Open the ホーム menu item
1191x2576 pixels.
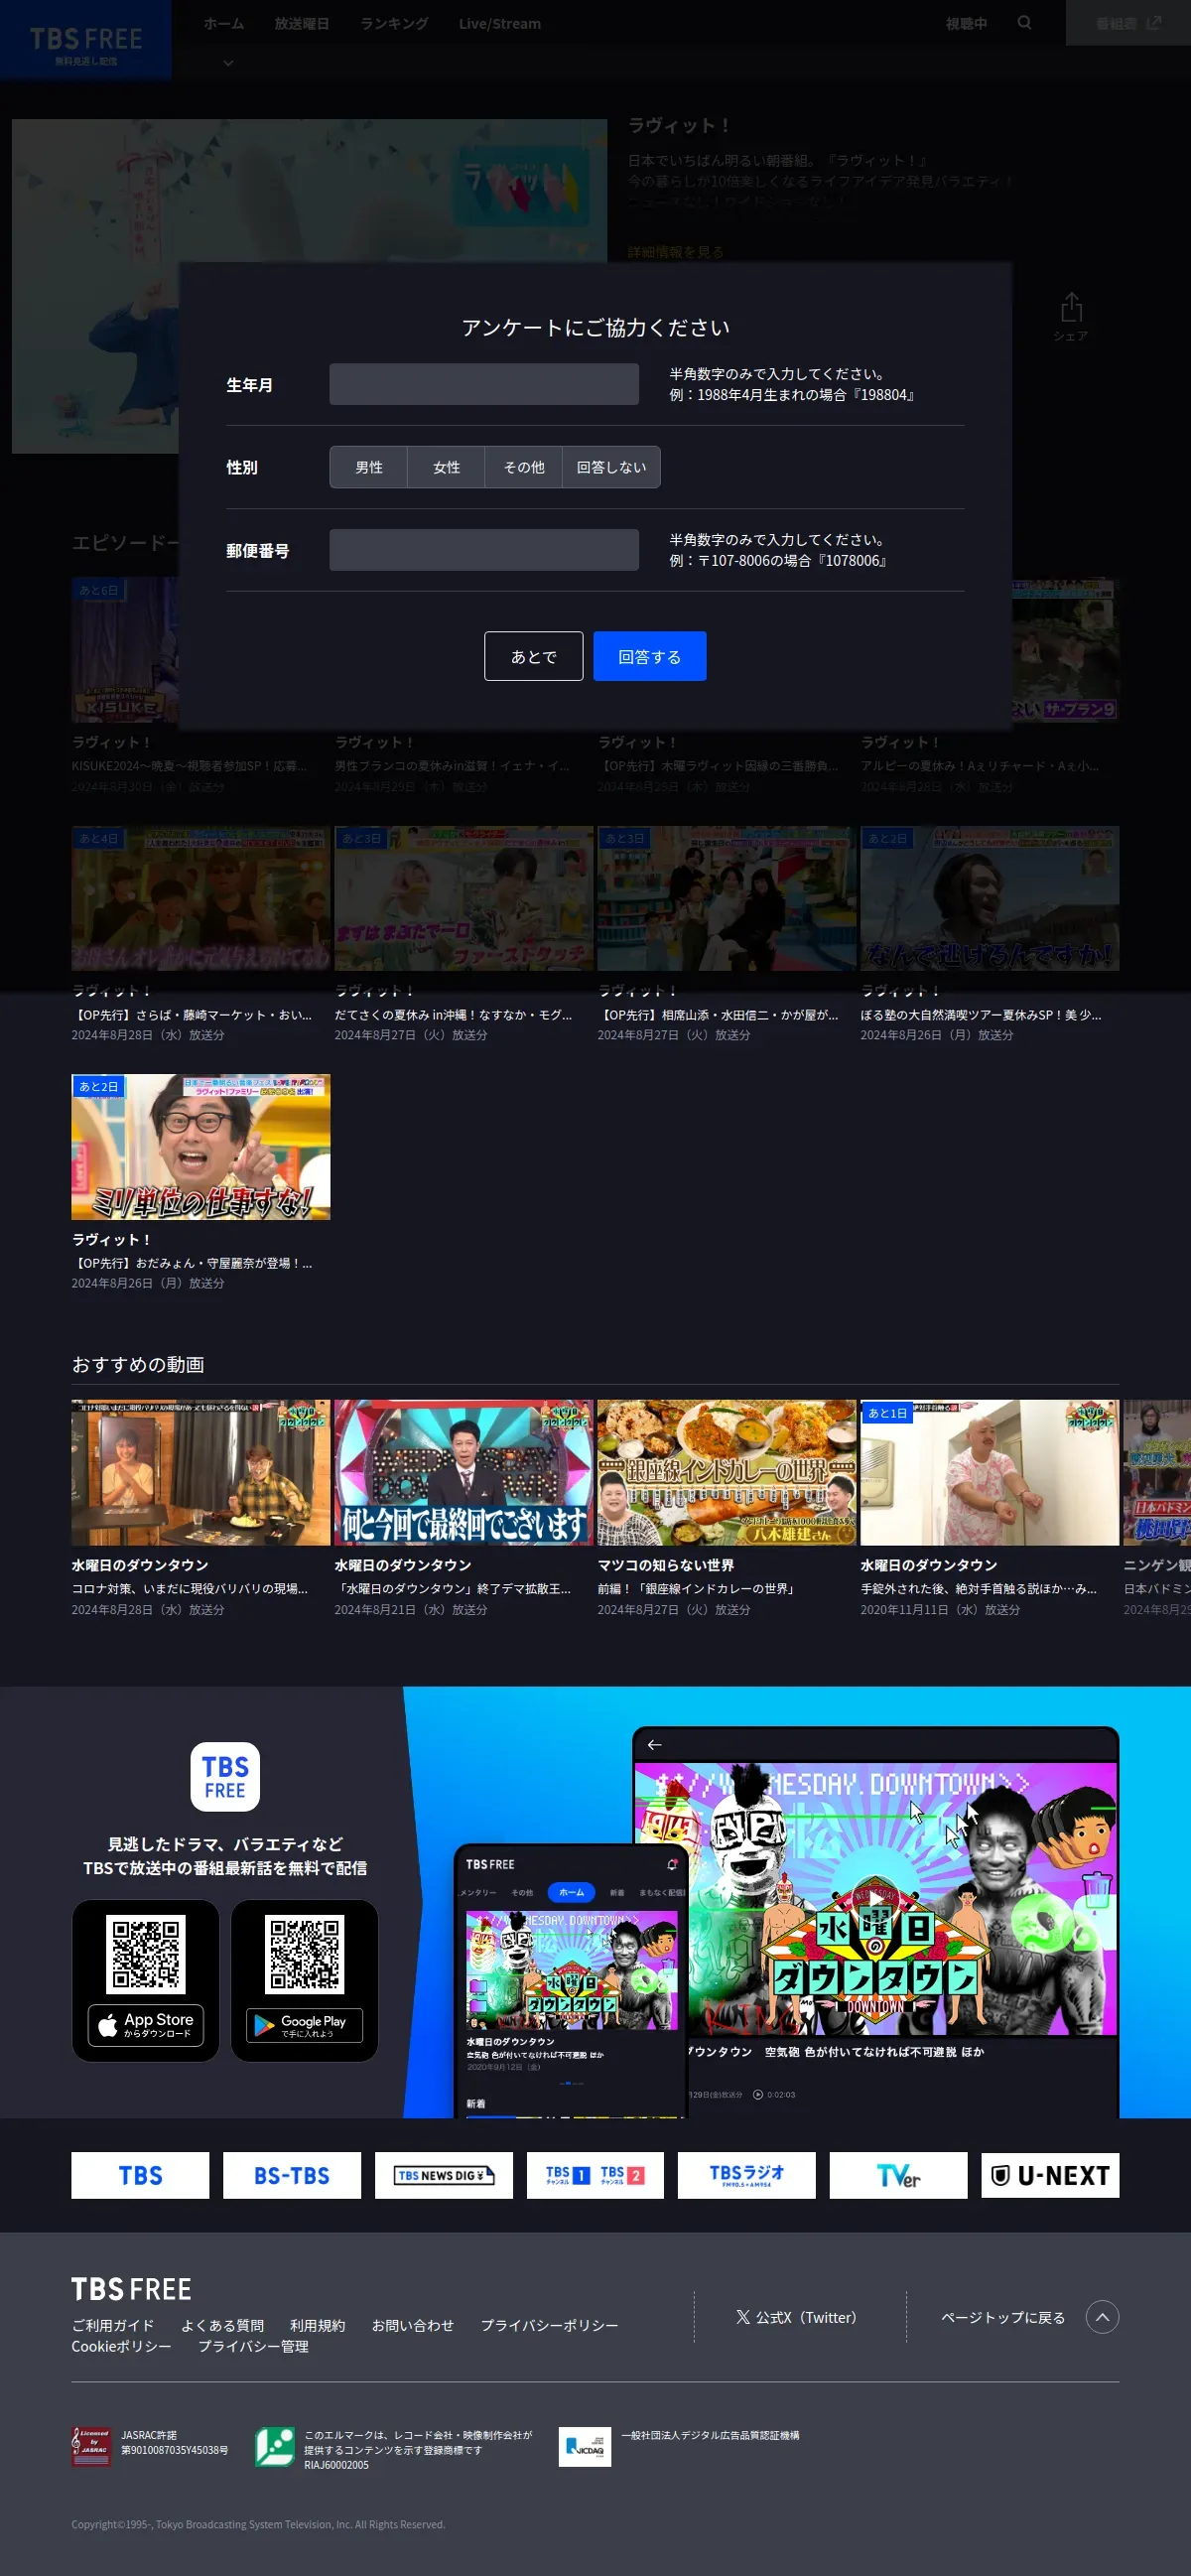224,23
